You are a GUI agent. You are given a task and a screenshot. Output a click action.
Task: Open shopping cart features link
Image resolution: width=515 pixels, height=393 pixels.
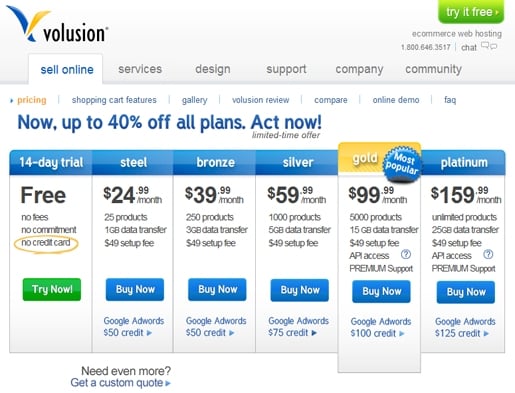(114, 100)
